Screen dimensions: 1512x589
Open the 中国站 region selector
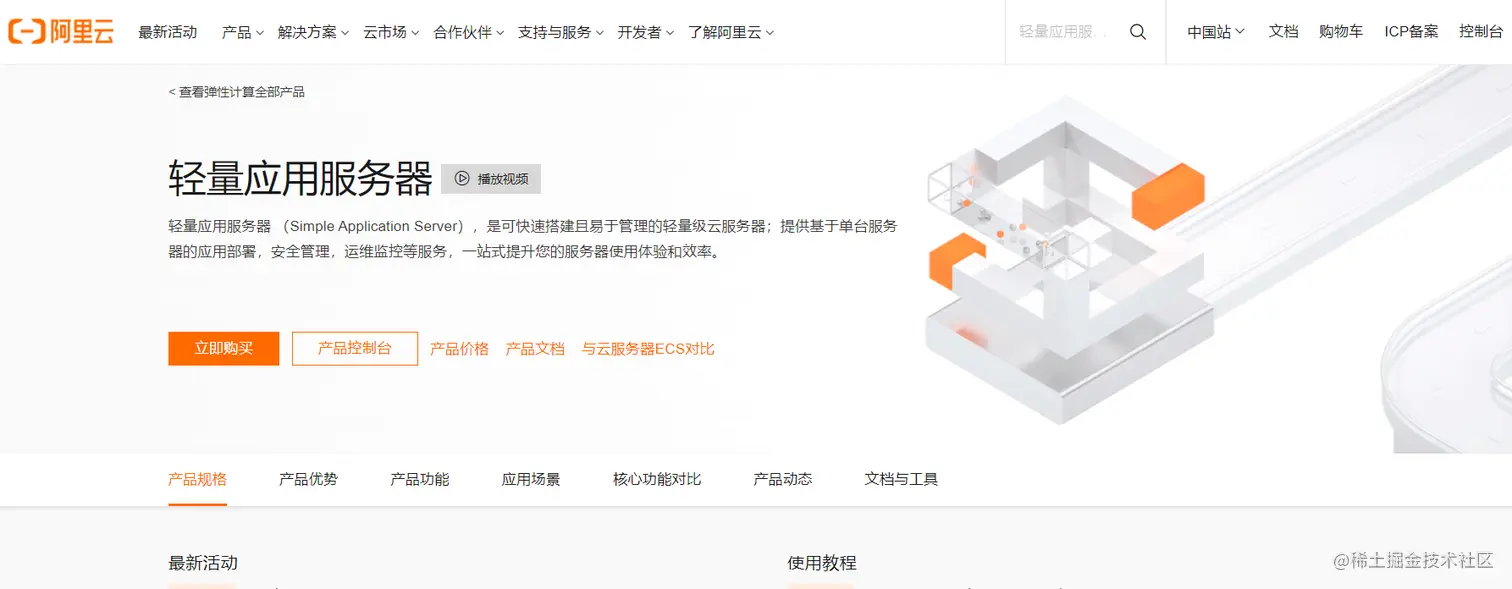click(1216, 32)
